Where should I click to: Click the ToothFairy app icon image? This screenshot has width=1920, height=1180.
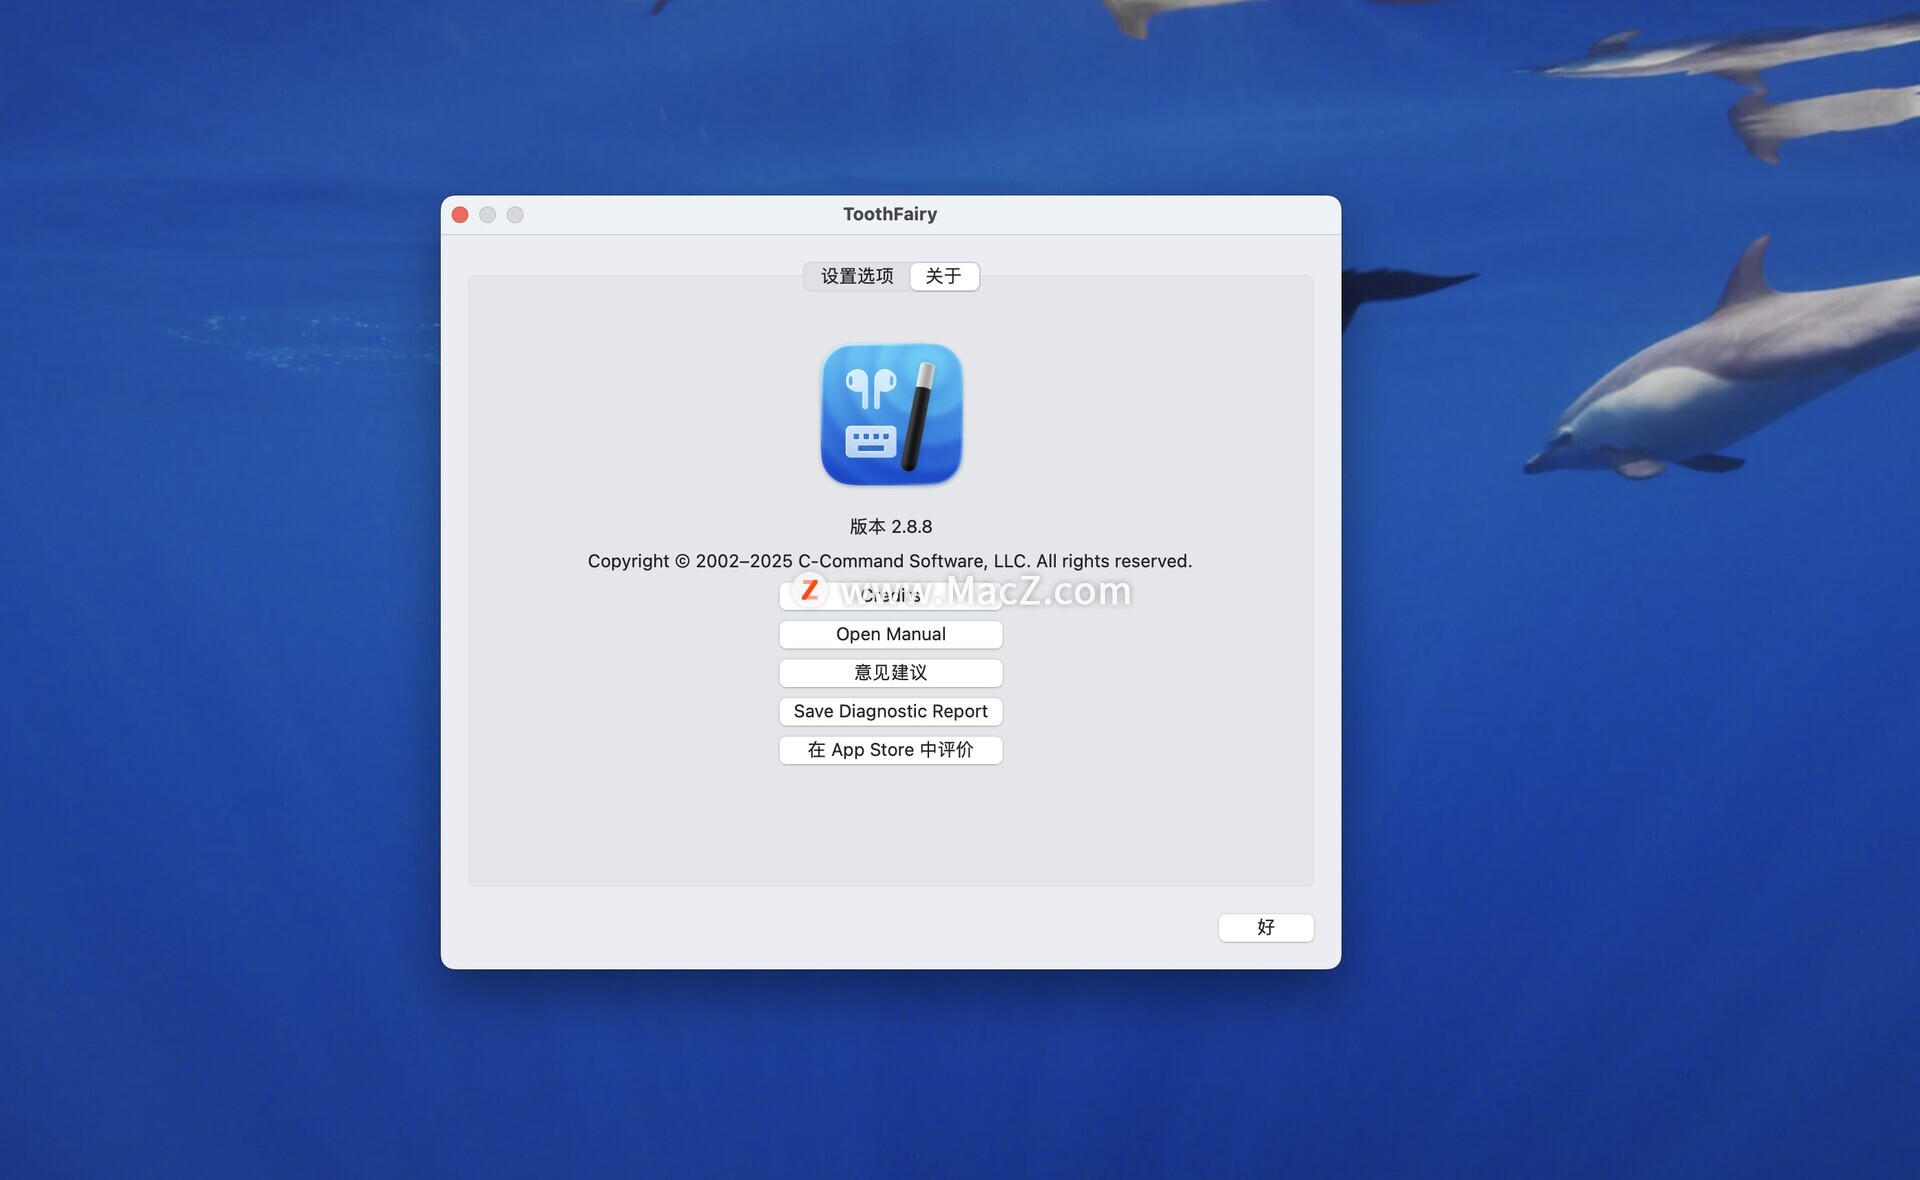coord(890,415)
